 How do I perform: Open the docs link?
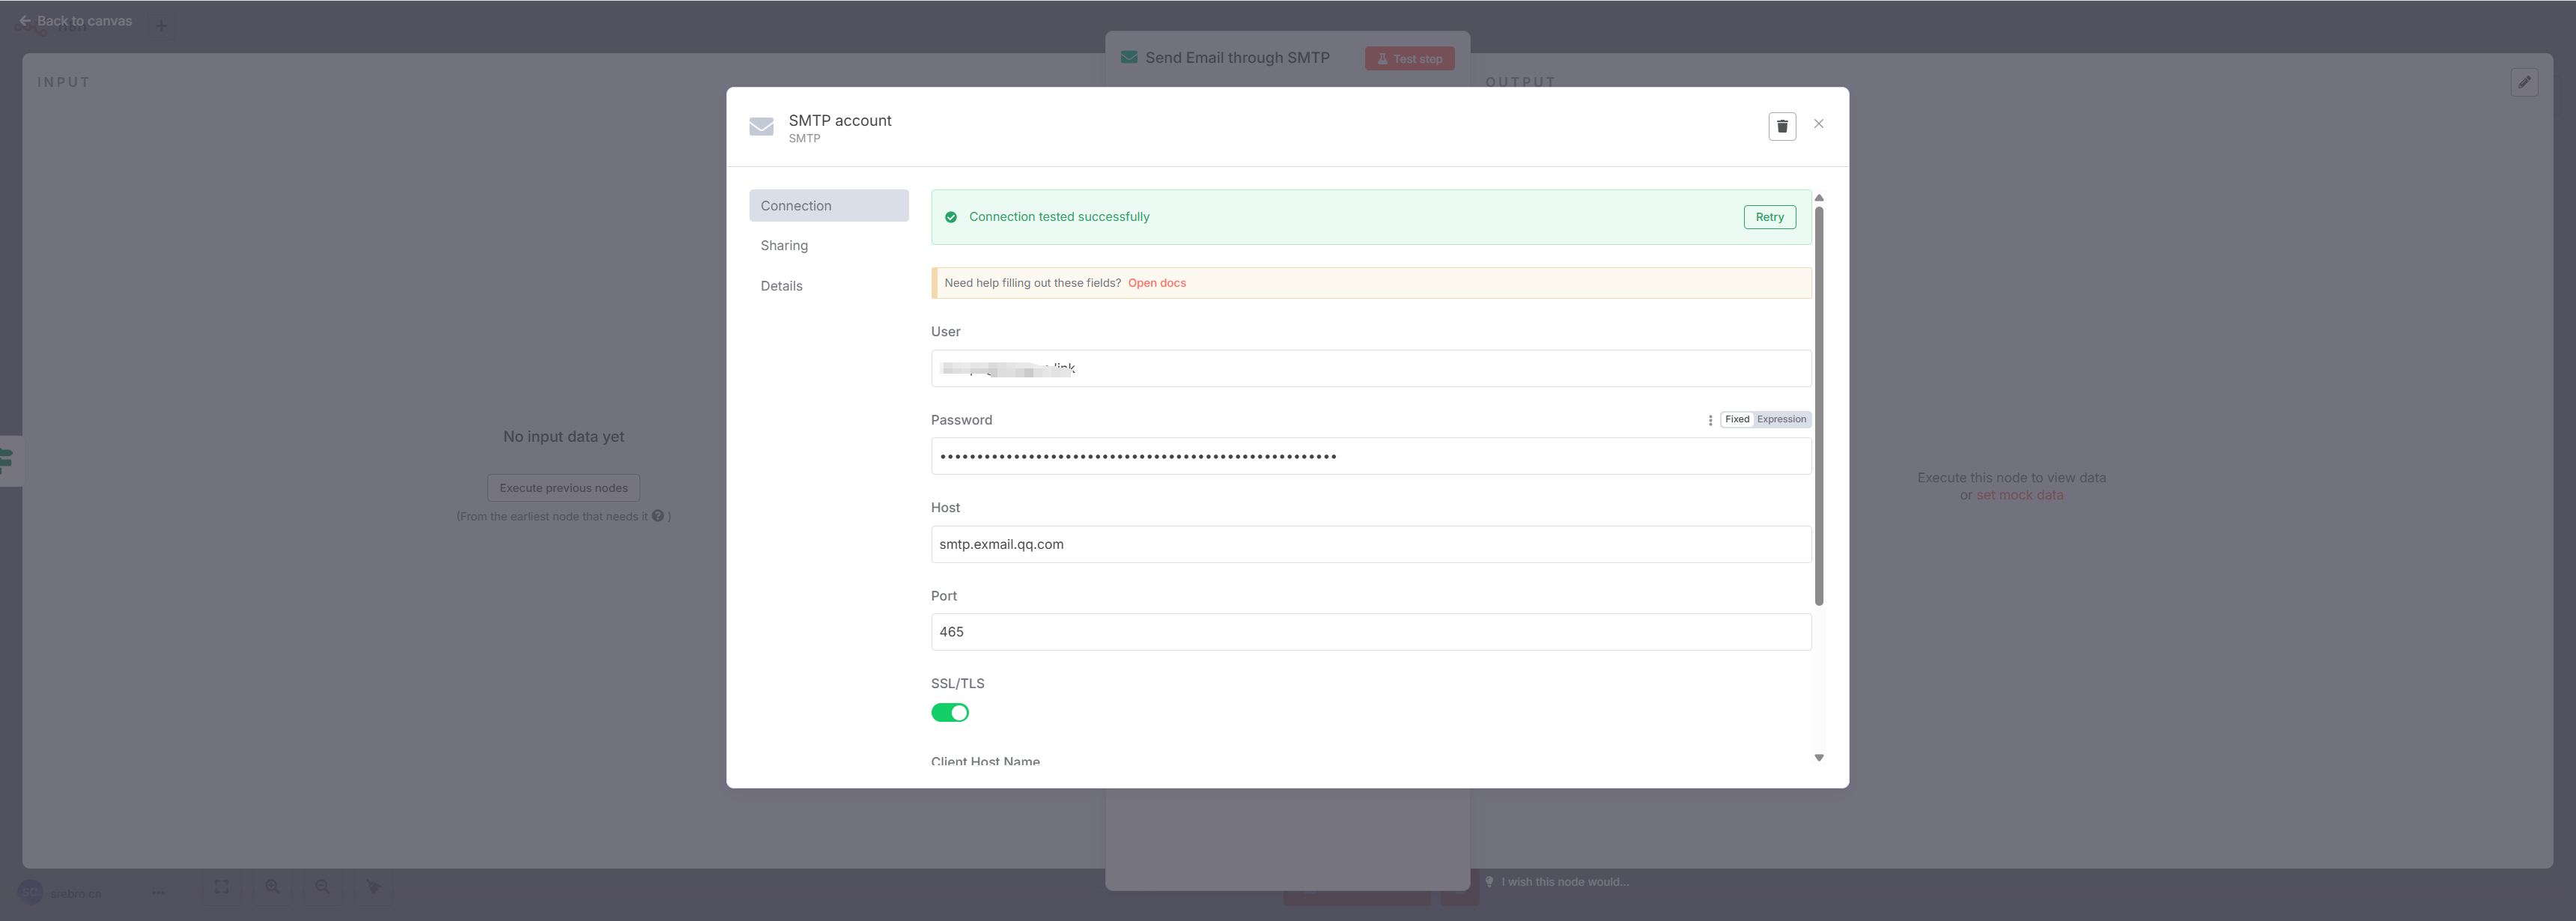1156,283
